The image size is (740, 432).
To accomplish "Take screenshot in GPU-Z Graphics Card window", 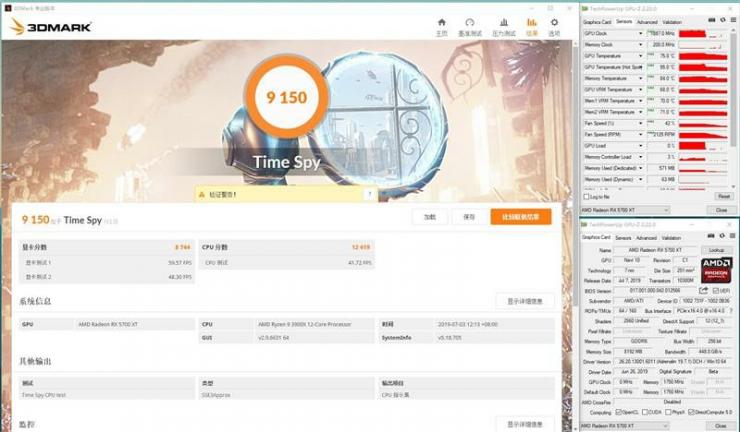I will click(x=711, y=236).
